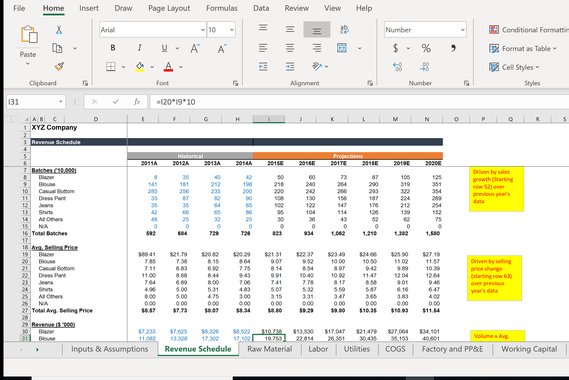The width and height of the screenshot is (569, 380).
Task: Increase font size button
Action: click(x=195, y=48)
